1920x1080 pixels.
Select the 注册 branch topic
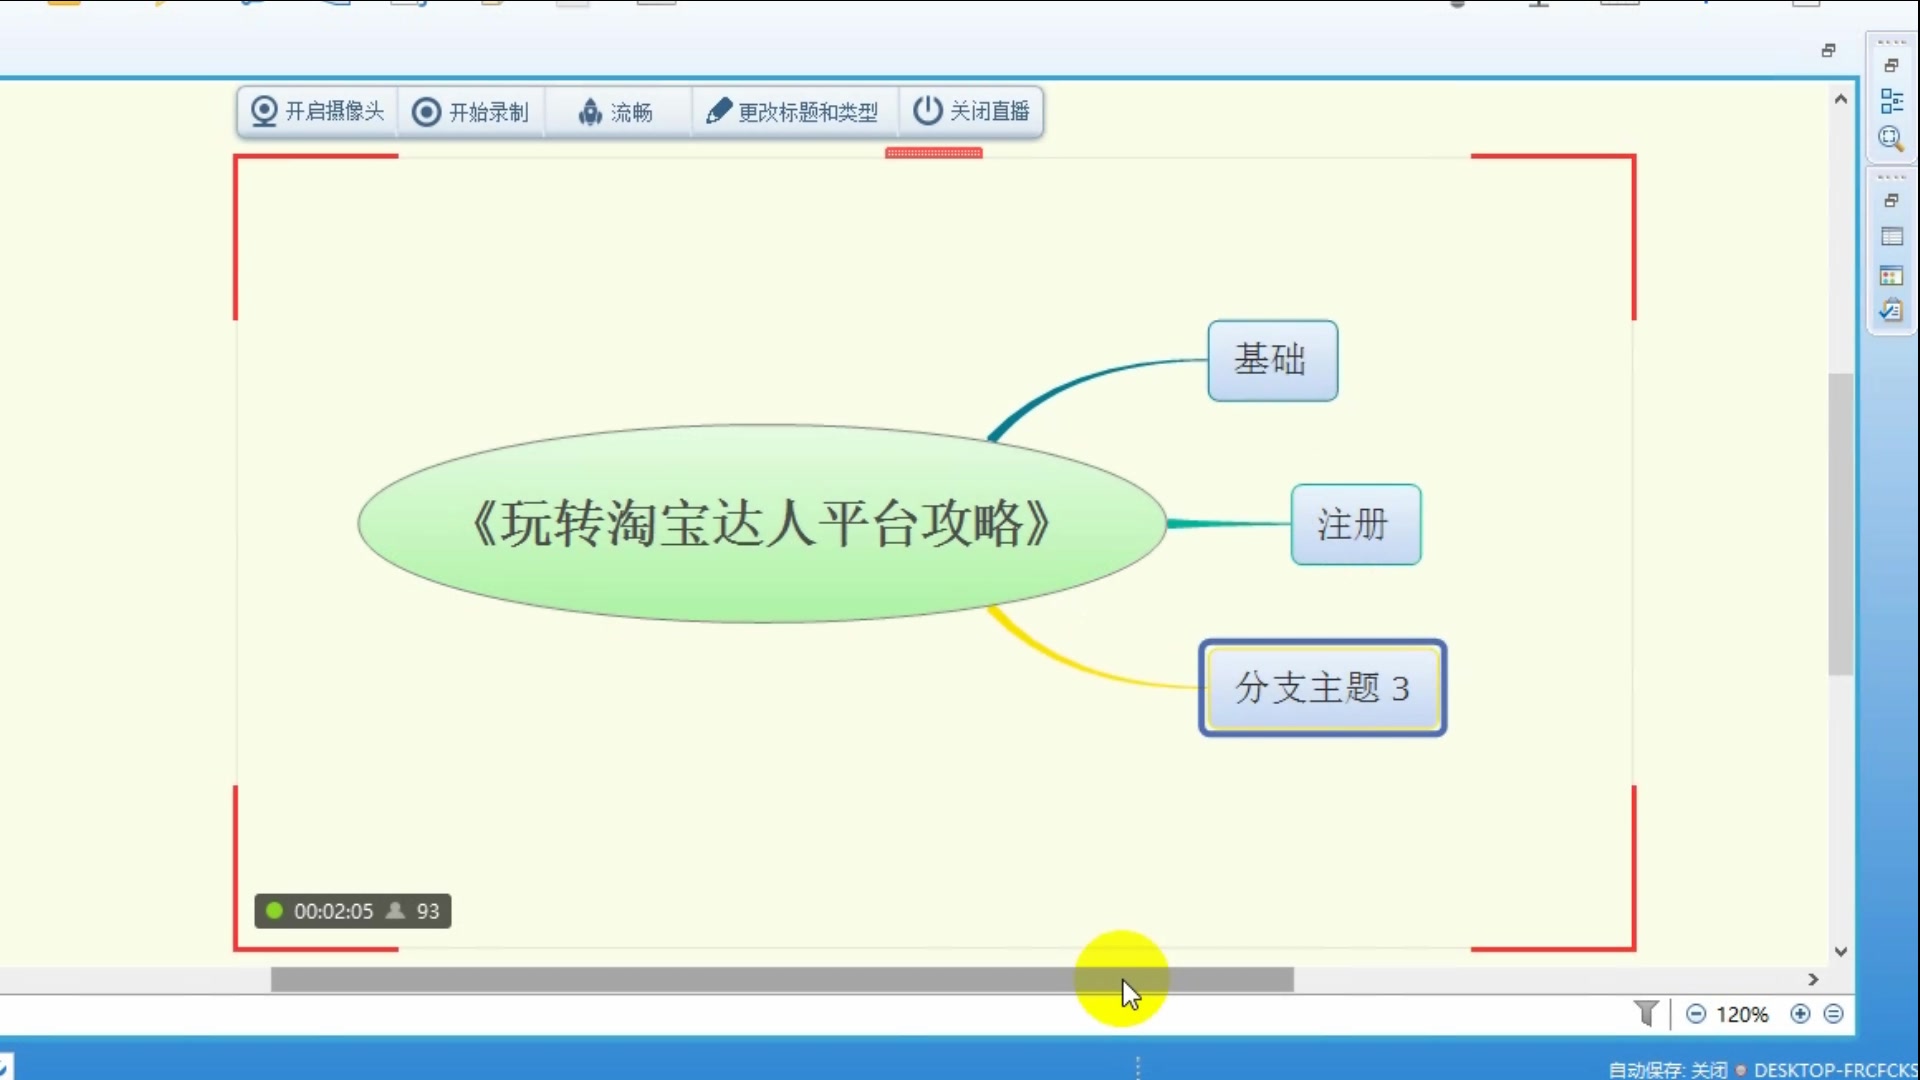tap(1355, 524)
